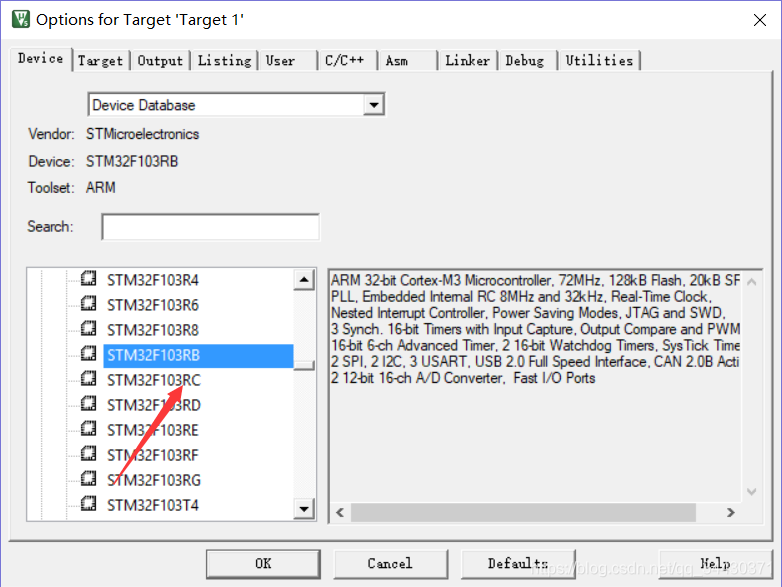Click chip icon beside STM32F103RC
The width and height of the screenshot is (782, 587).
pos(88,379)
